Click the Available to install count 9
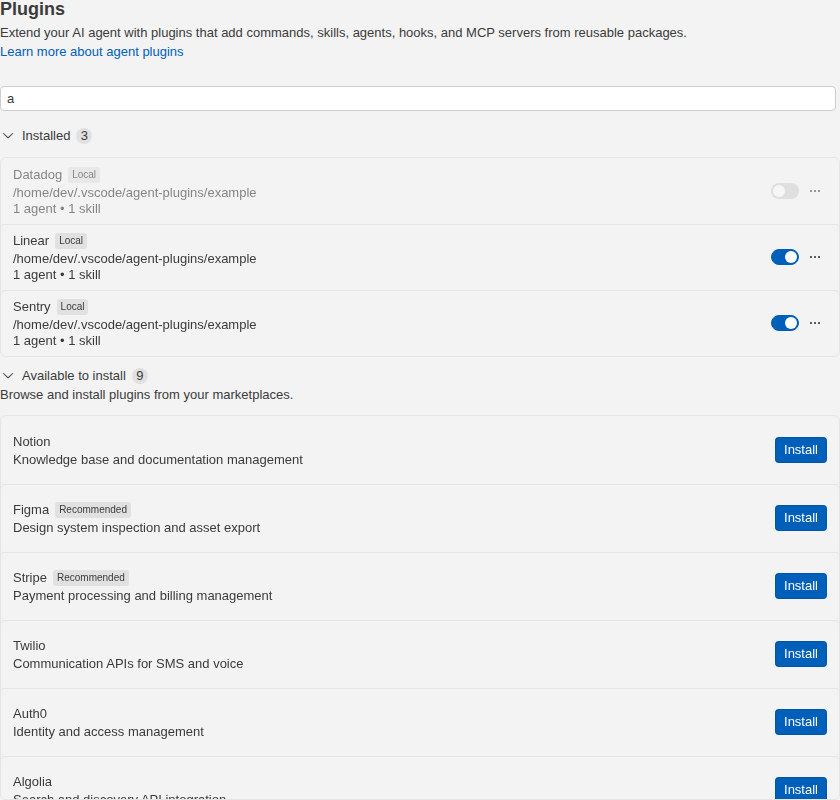840x800 pixels. click(140, 376)
